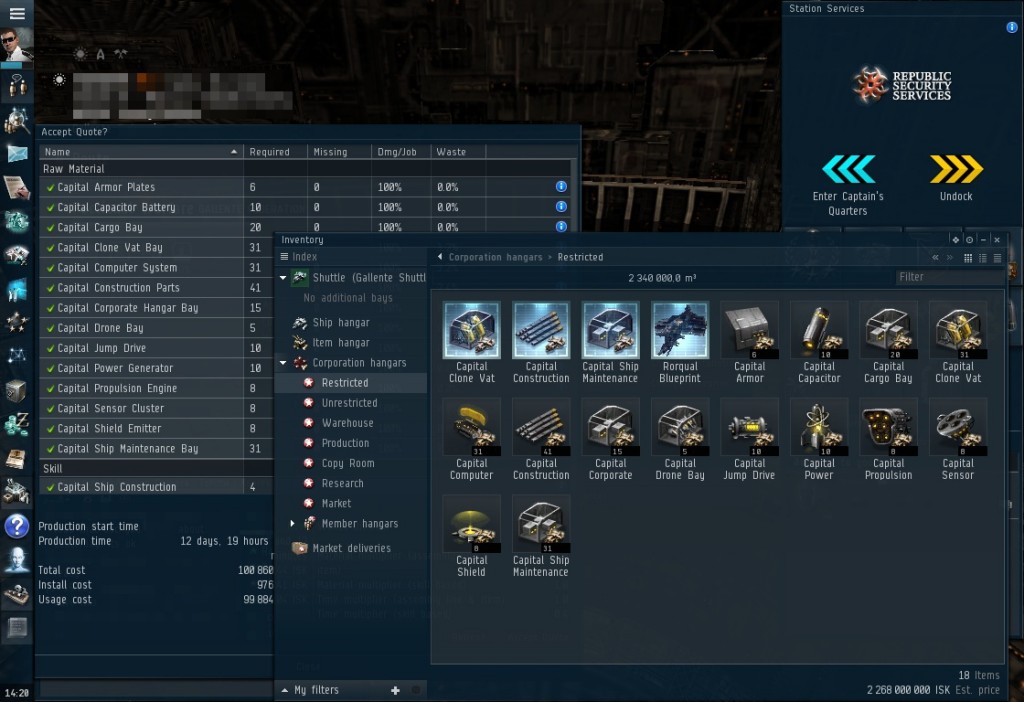The width and height of the screenshot is (1024, 702).
Task: Sort quote list by Waste column
Action: tap(458, 152)
